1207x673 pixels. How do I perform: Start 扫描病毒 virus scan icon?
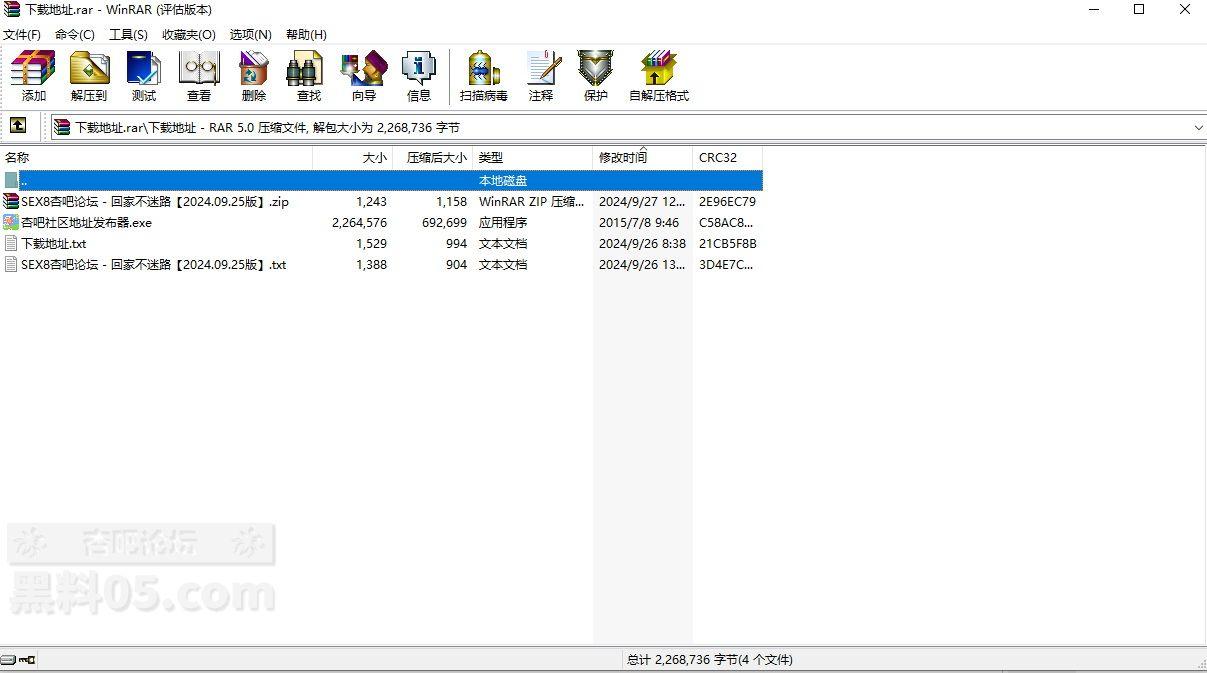[x=484, y=77]
